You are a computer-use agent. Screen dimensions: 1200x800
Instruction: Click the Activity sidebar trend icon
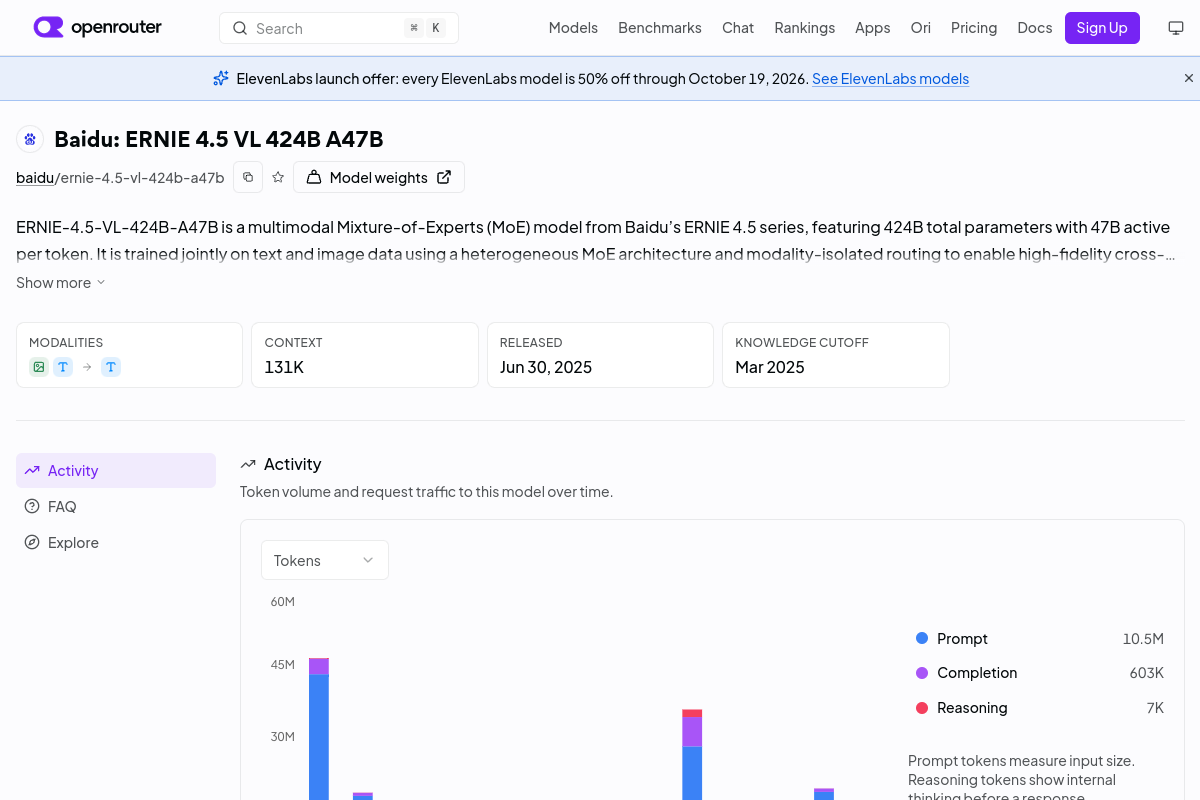click(32, 470)
